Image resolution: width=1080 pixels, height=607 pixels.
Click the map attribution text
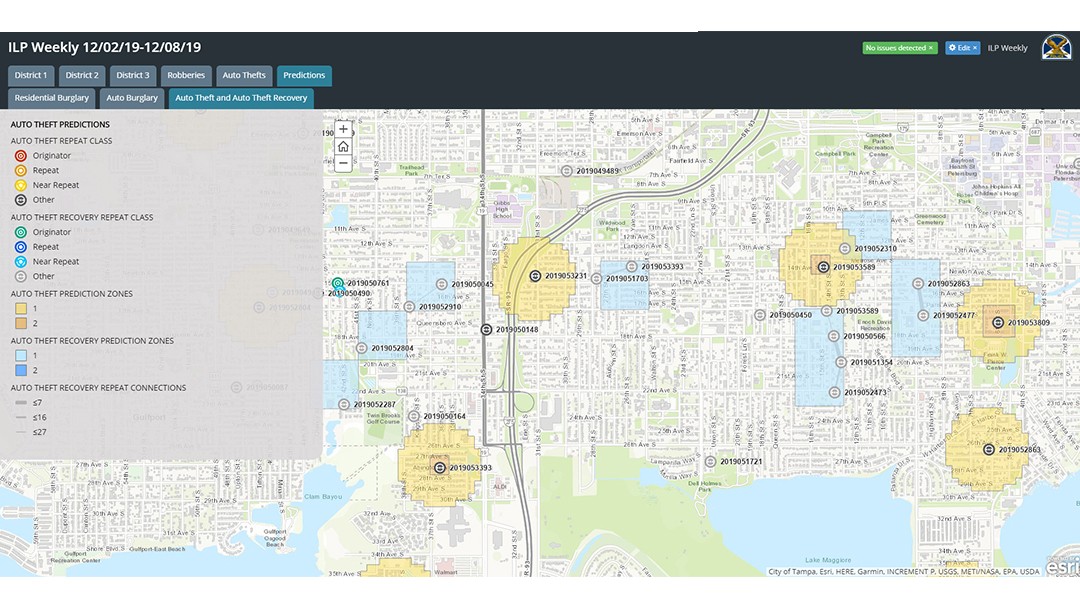click(904, 571)
